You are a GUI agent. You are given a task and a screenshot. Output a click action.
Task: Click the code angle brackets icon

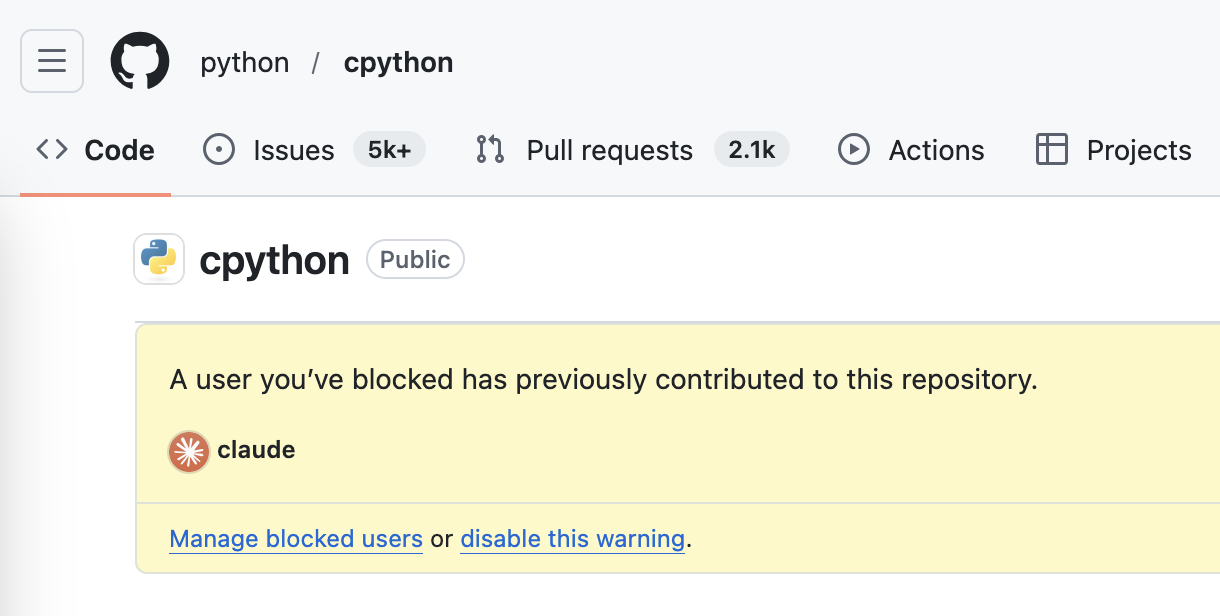click(x=50, y=149)
